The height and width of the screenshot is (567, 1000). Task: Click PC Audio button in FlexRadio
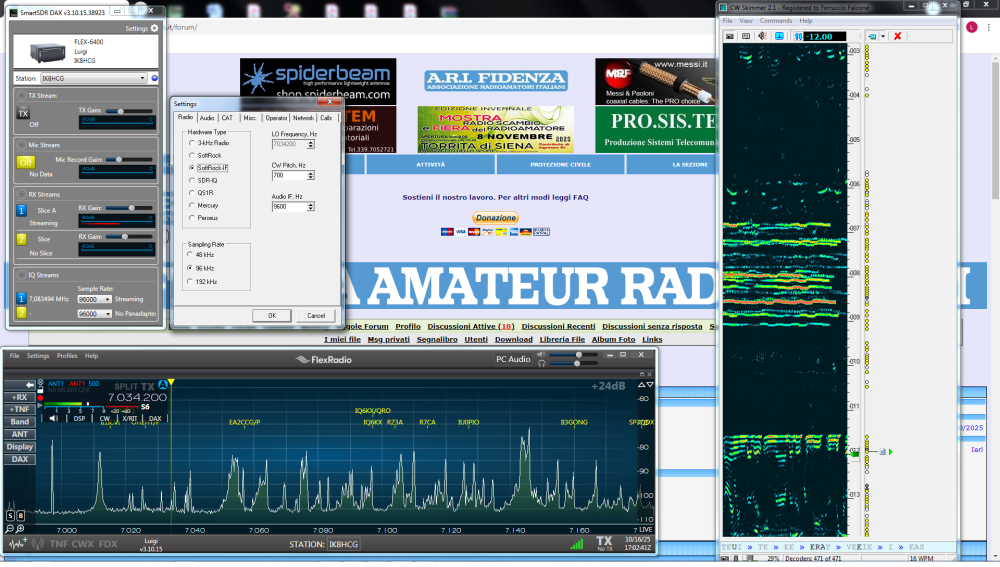tap(513, 359)
